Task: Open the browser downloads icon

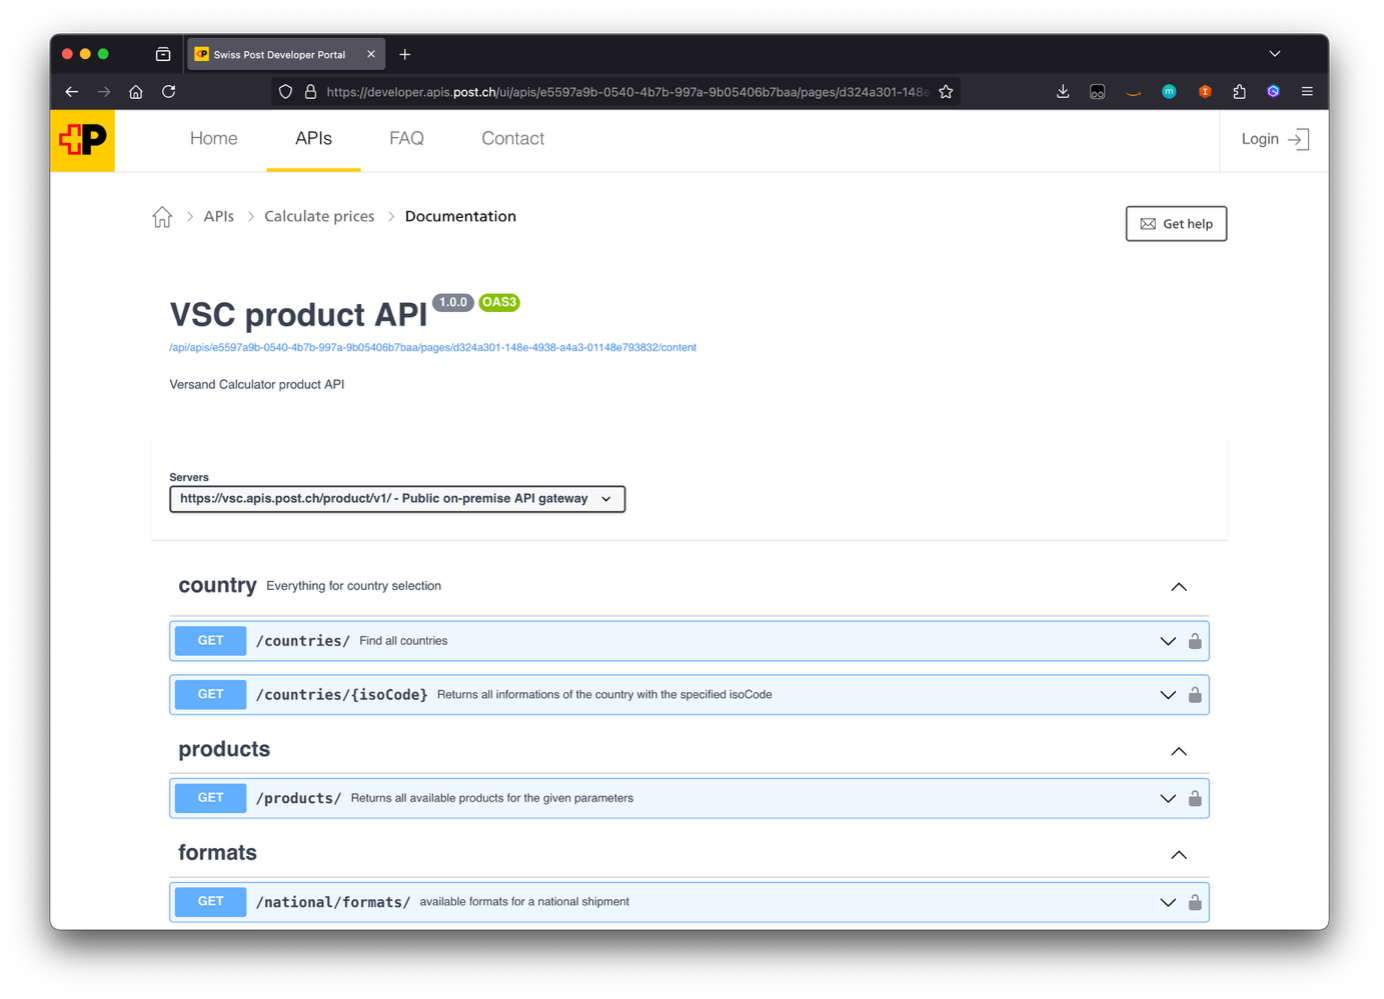Action: [x=1063, y=92]
